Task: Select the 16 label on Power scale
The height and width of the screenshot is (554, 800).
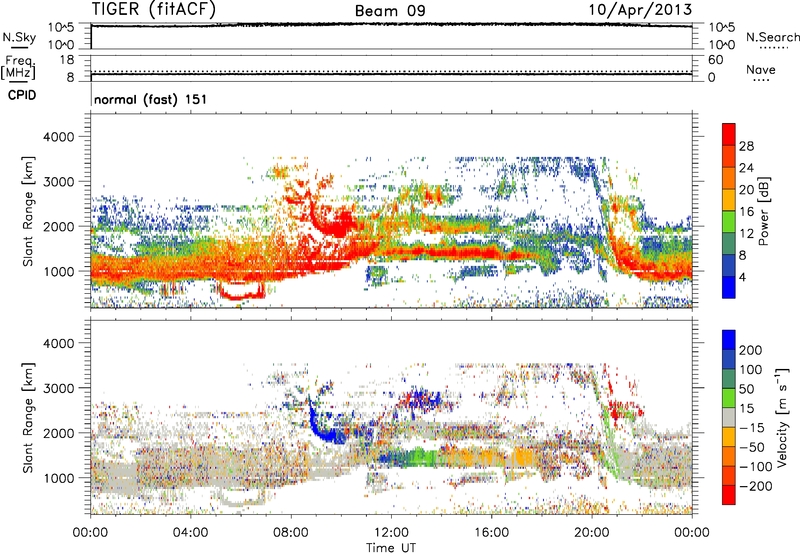Action: pyautogui.click(x=746, y=212)
